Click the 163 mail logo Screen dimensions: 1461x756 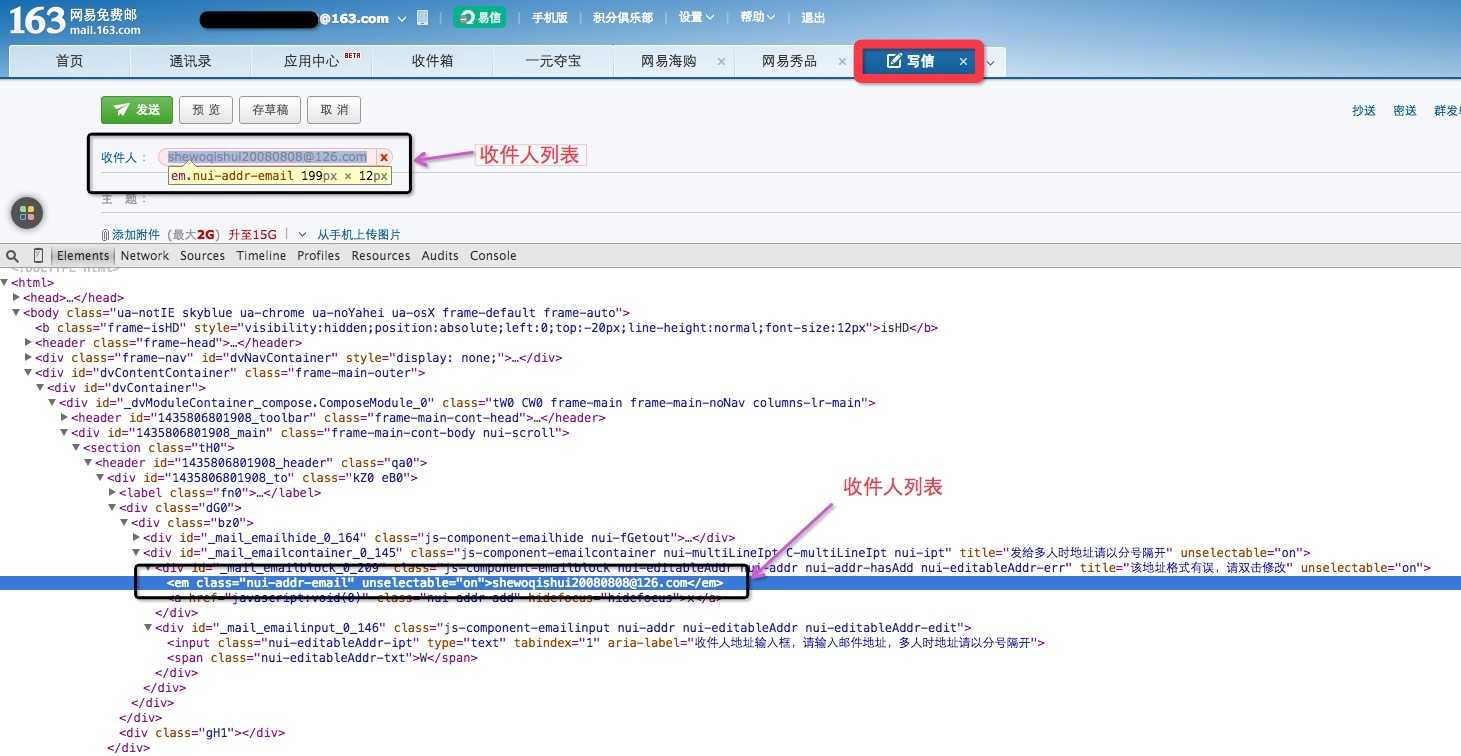[x=75, y=20]
